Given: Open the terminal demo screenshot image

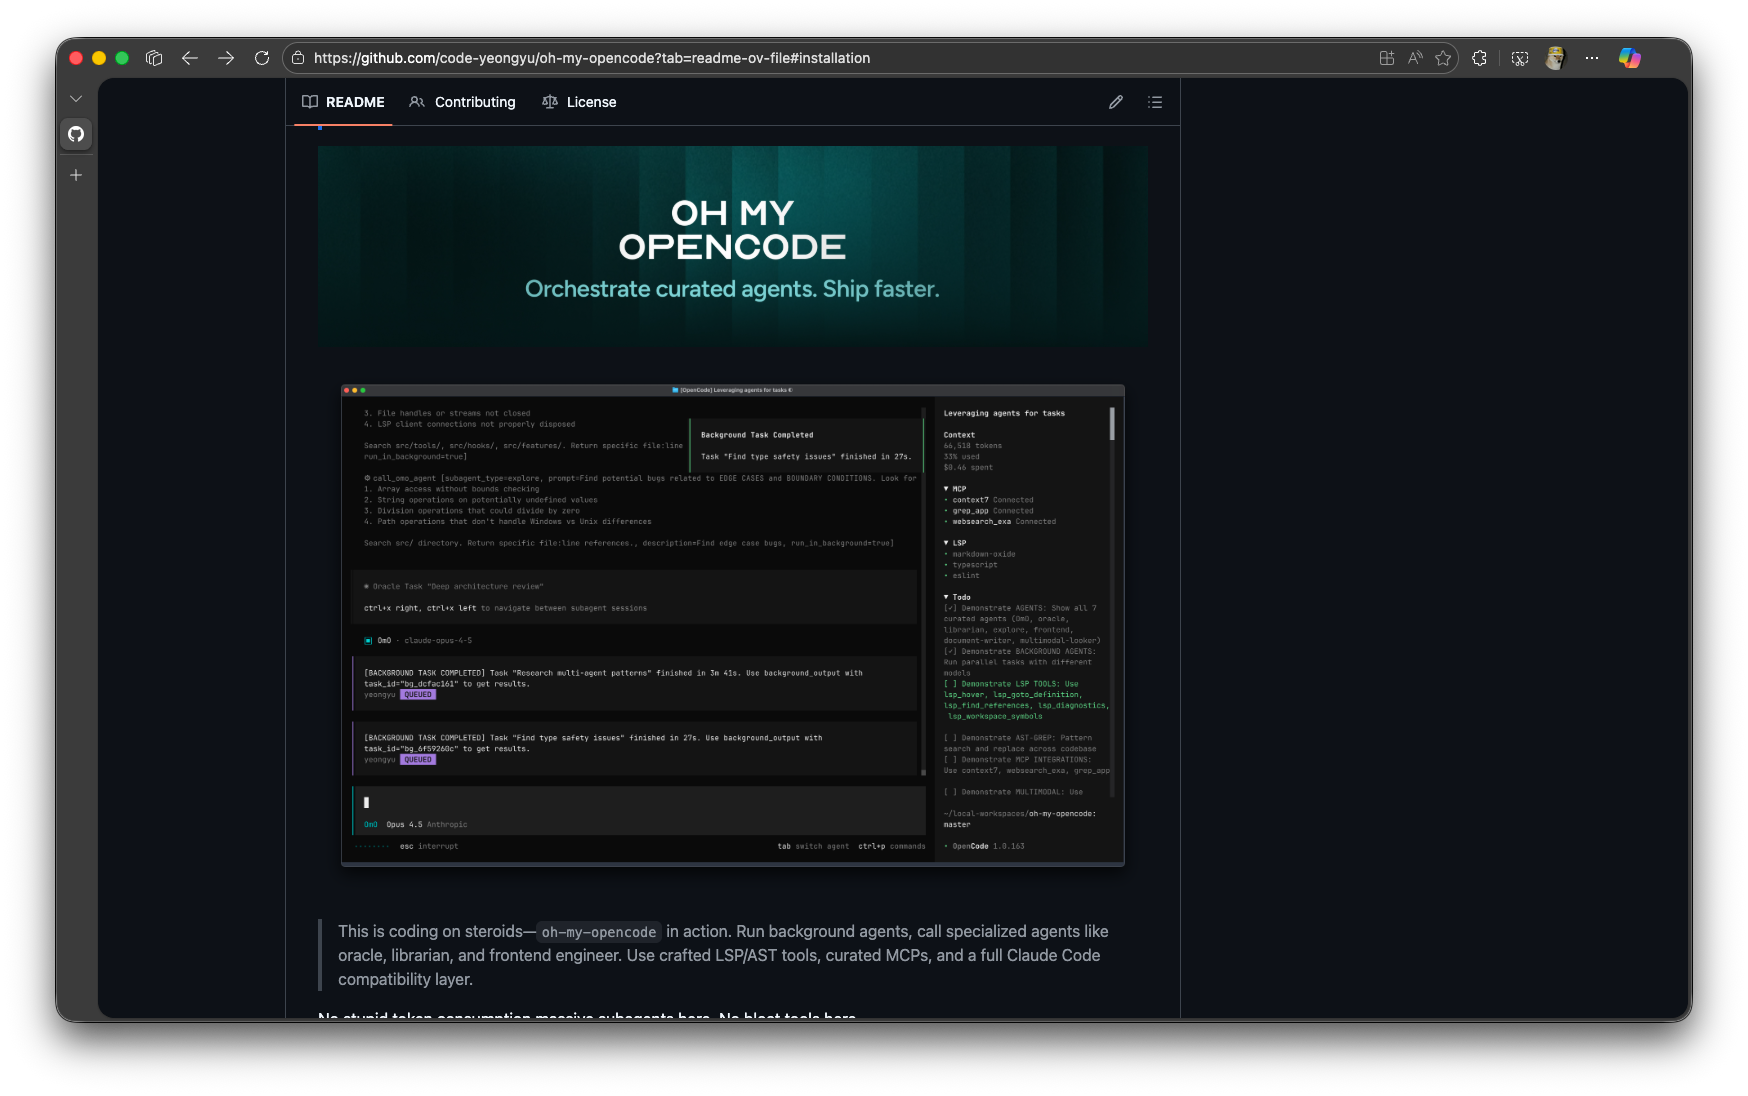Looking at the screenshot, I should click(733, 625).
